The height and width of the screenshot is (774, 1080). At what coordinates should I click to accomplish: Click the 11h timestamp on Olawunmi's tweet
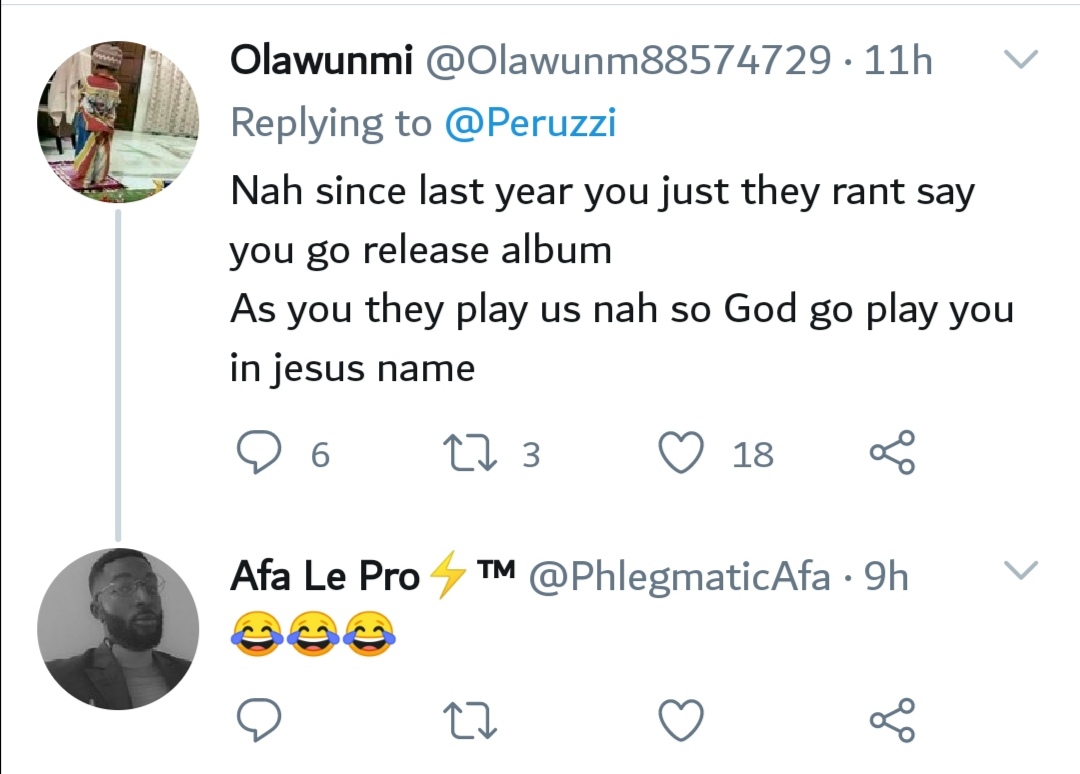coord(897,62)
